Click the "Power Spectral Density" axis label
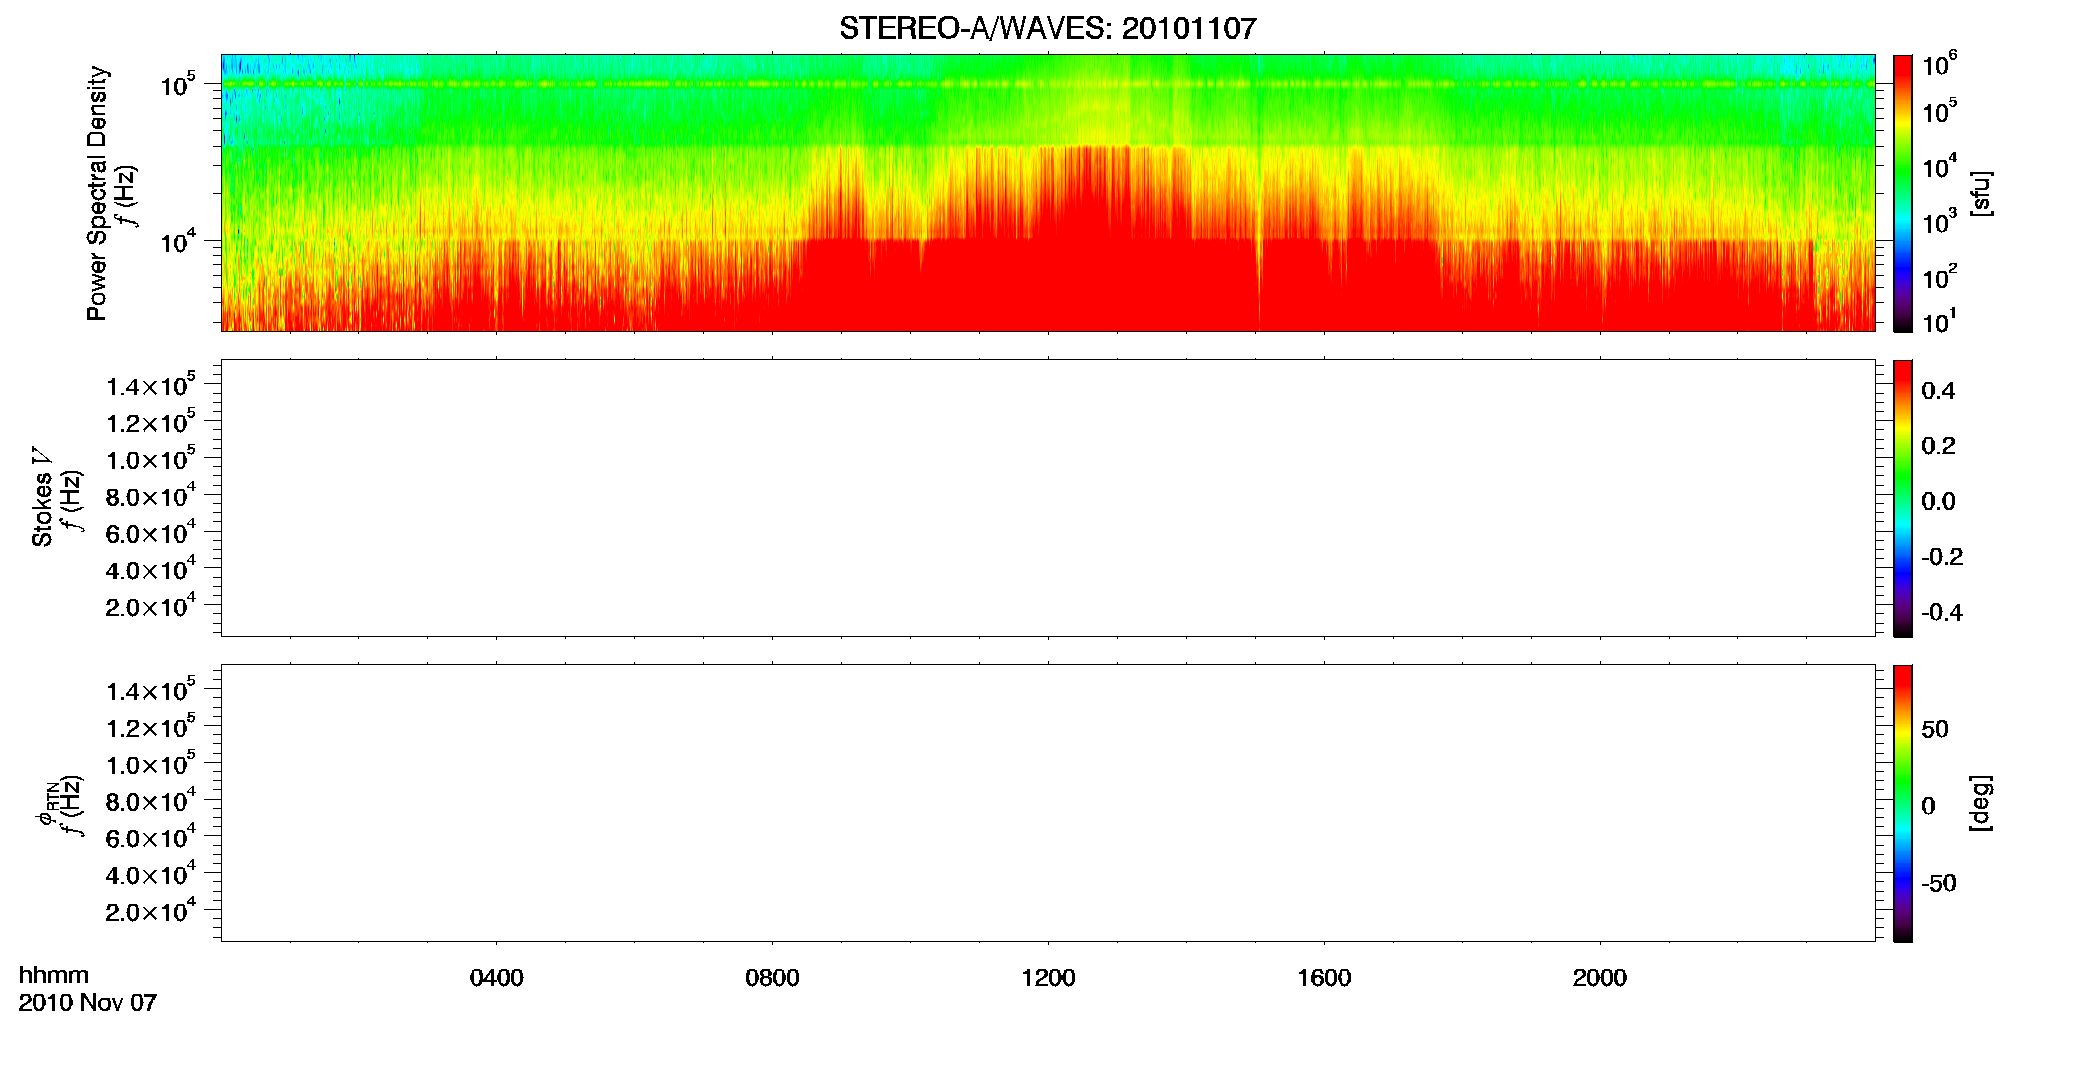This screenshot has height=1080, width=2096. 97,193
